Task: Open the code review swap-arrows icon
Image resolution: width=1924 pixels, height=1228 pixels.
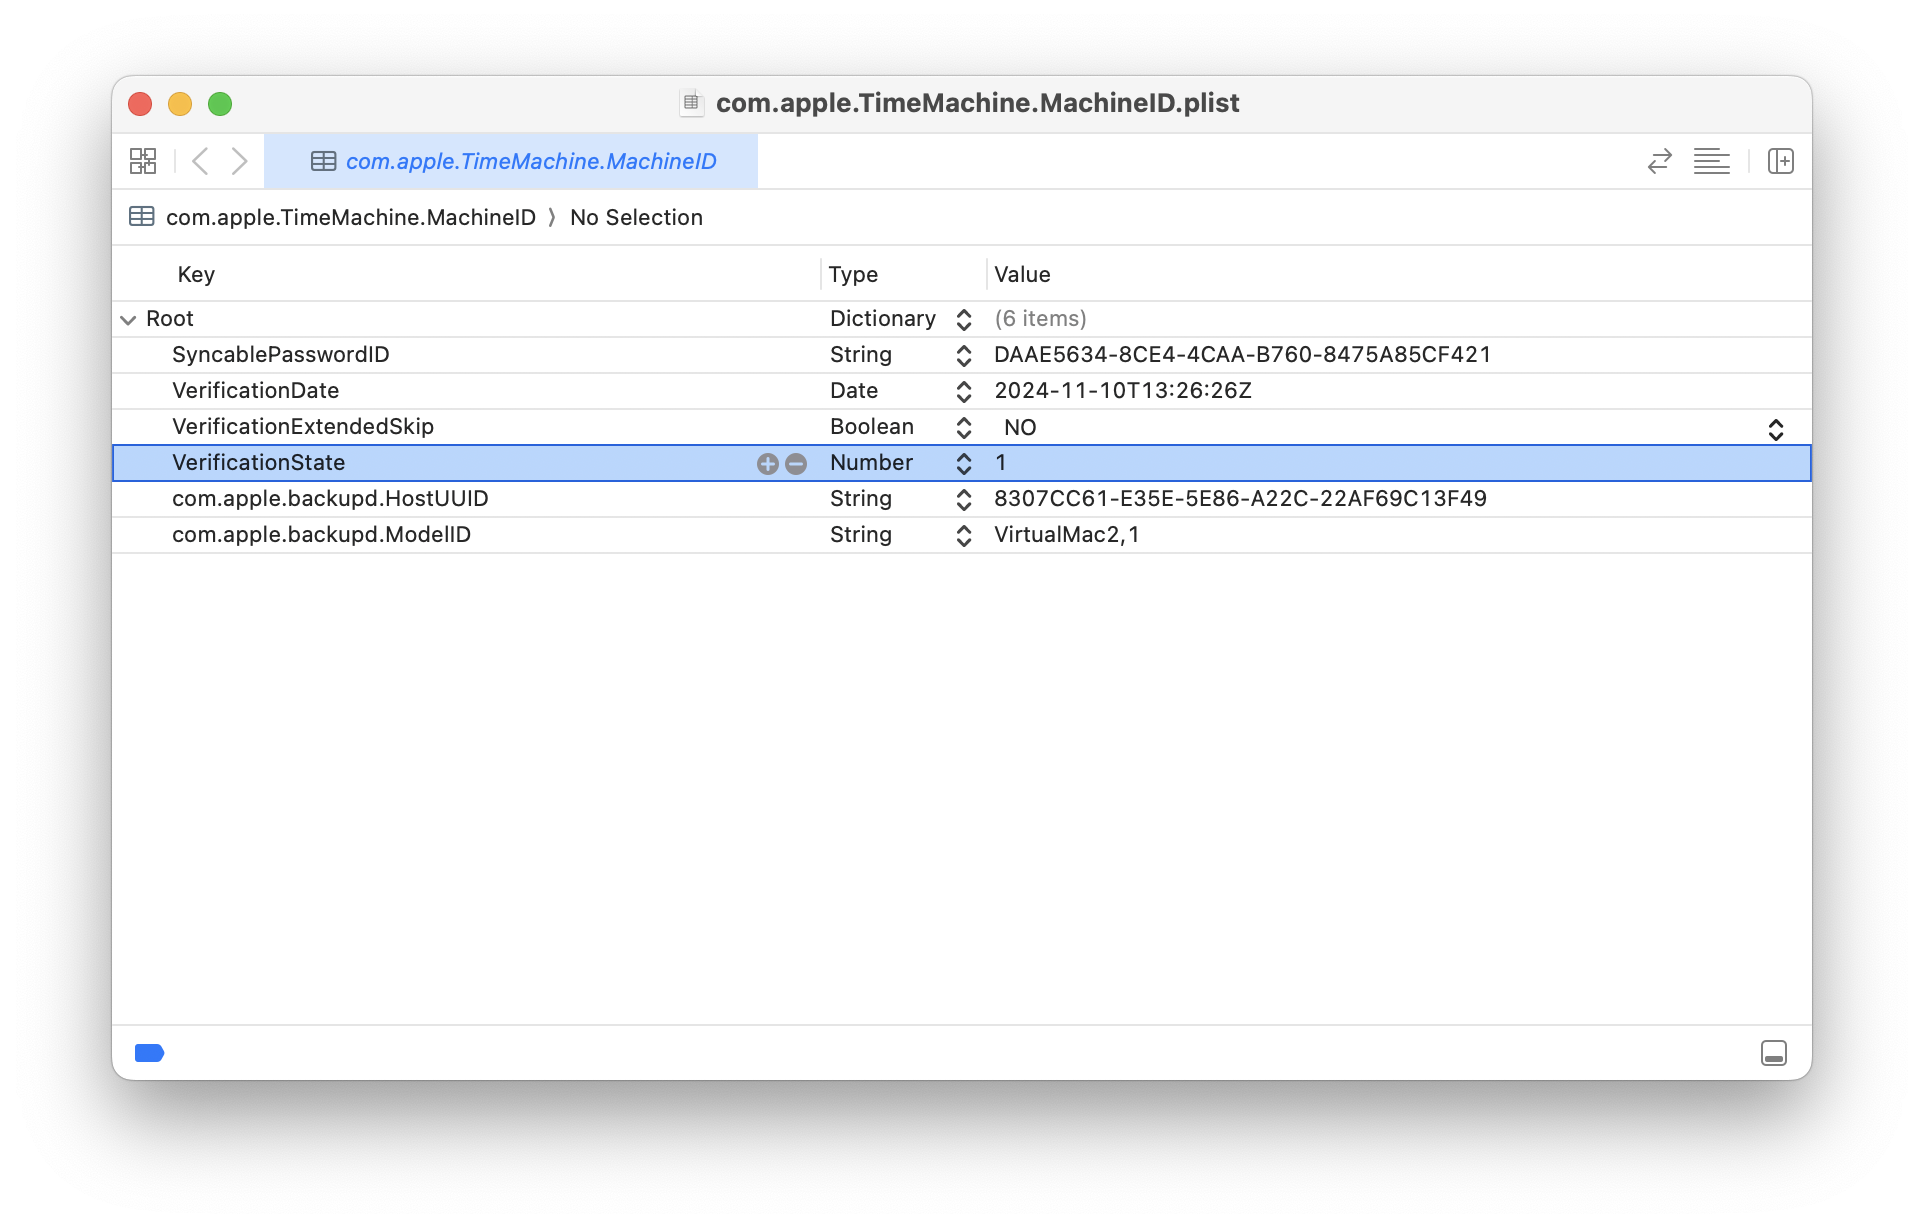Action: [x=1658, y=160]
